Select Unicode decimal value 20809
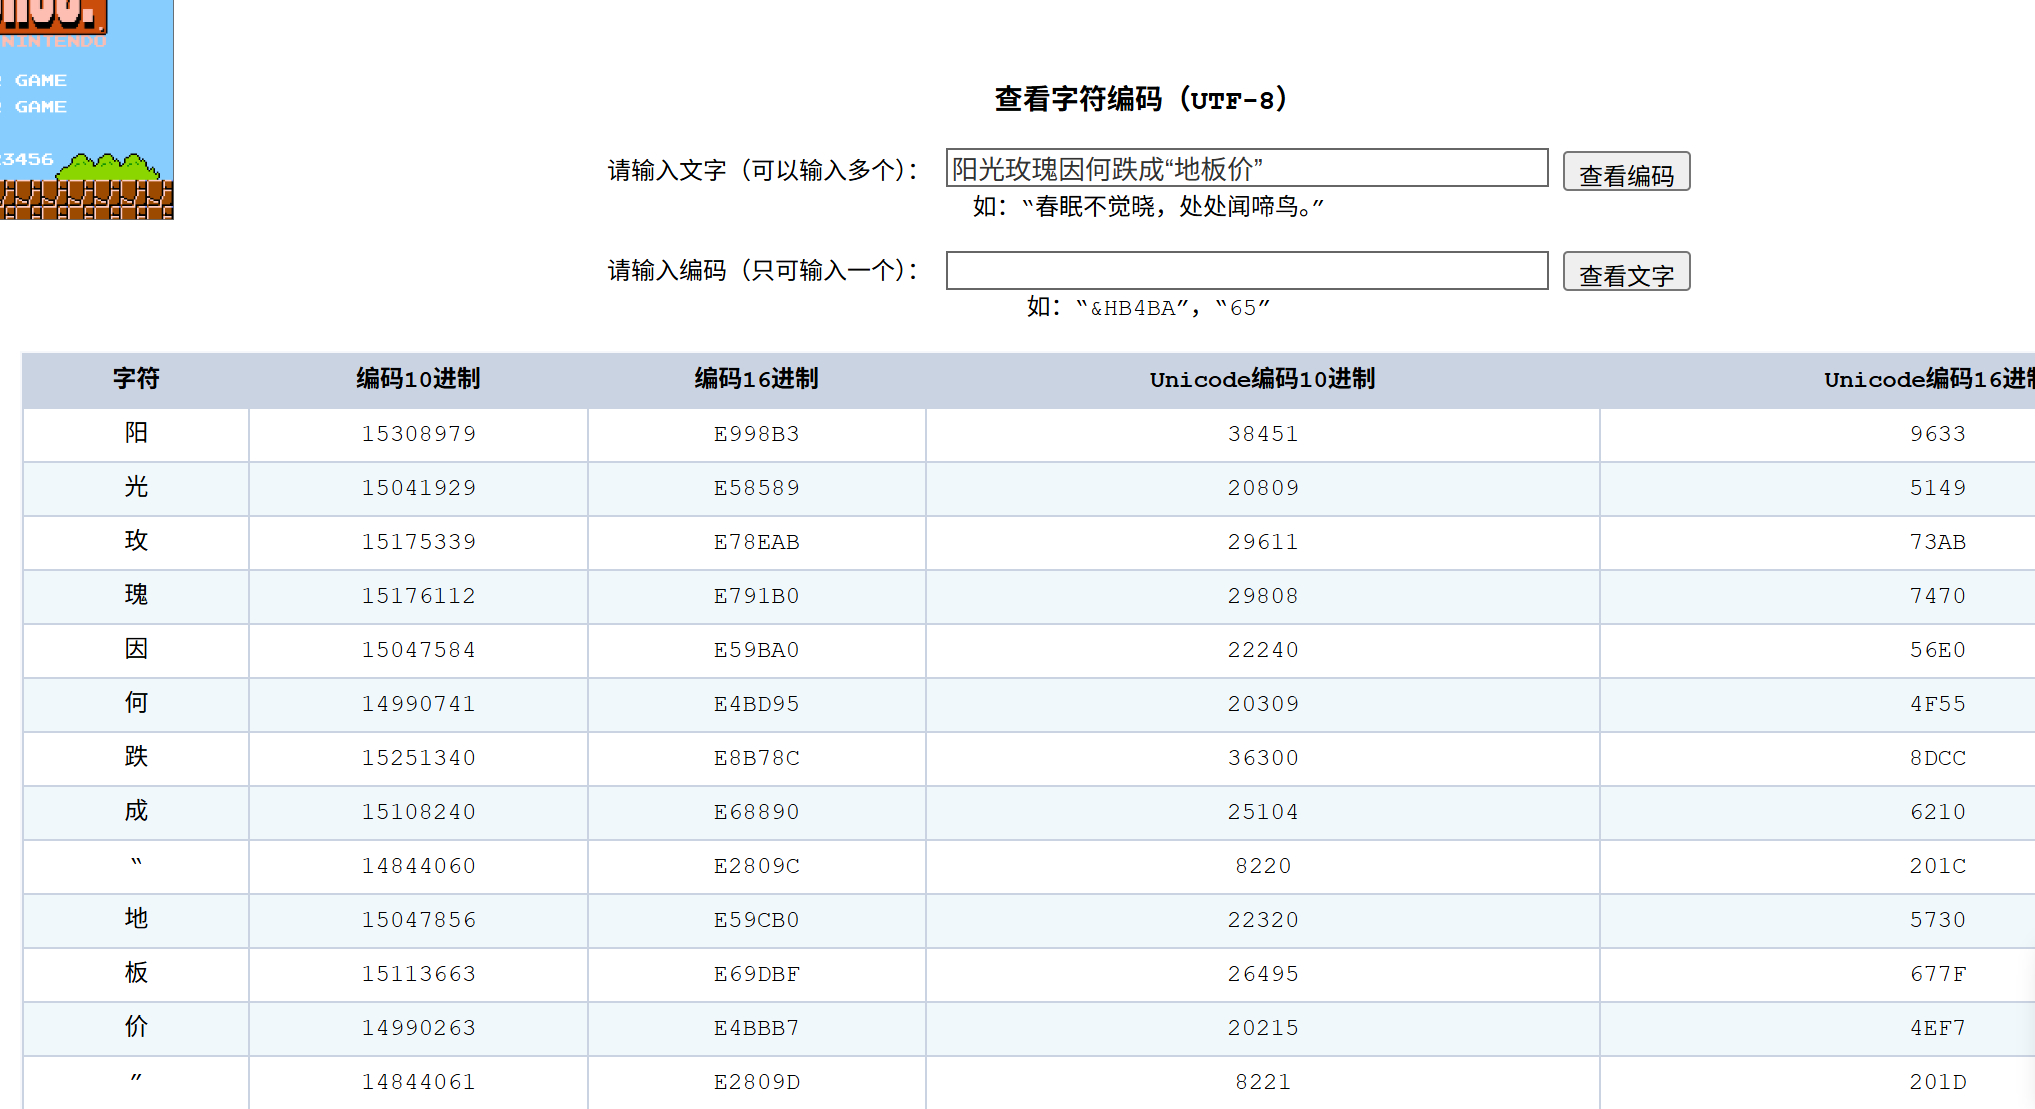 tap(1262, 488)
